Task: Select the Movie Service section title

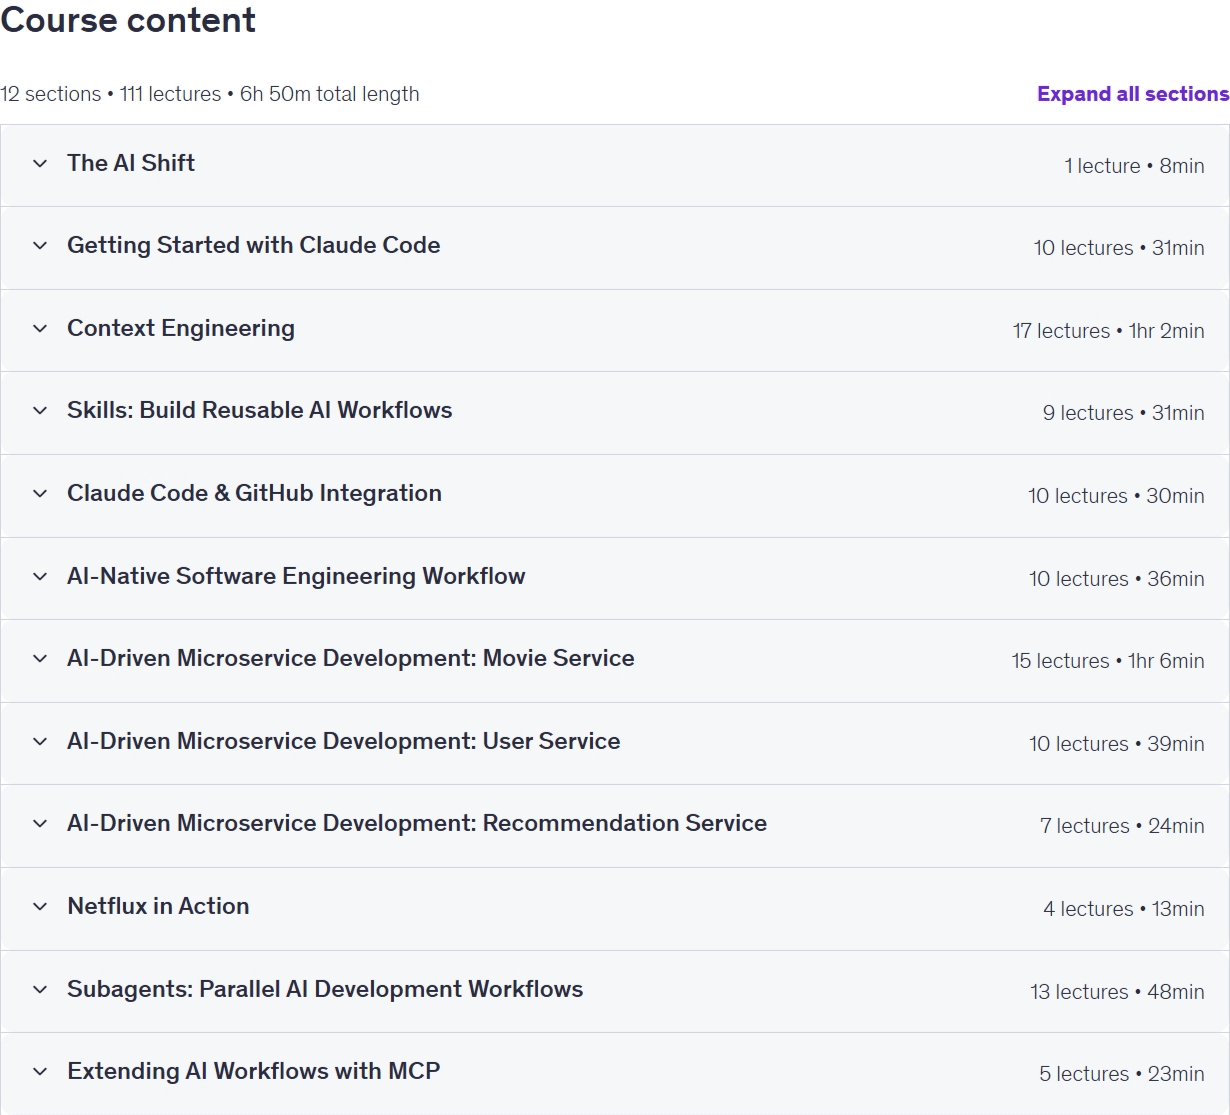Action: click(351, 659)
